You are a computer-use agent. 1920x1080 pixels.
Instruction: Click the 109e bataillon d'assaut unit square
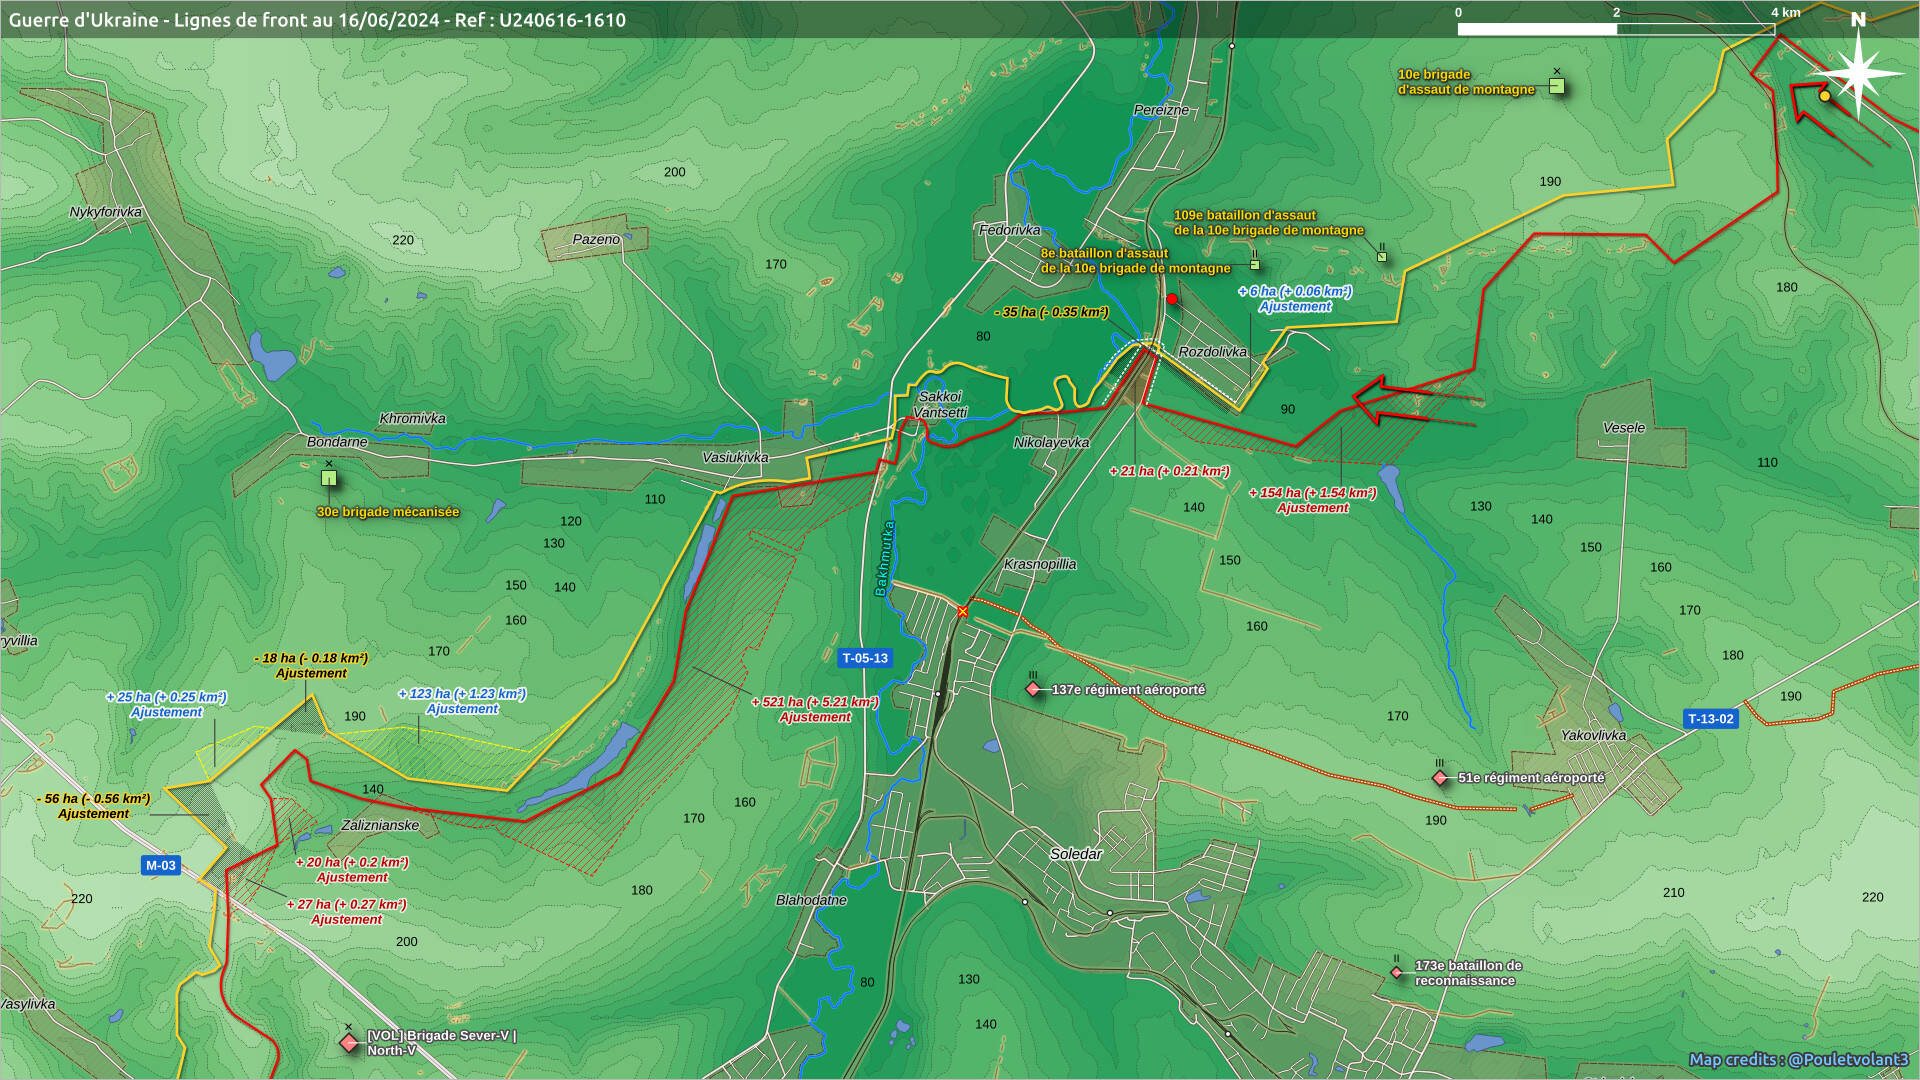pos(1382,257)
